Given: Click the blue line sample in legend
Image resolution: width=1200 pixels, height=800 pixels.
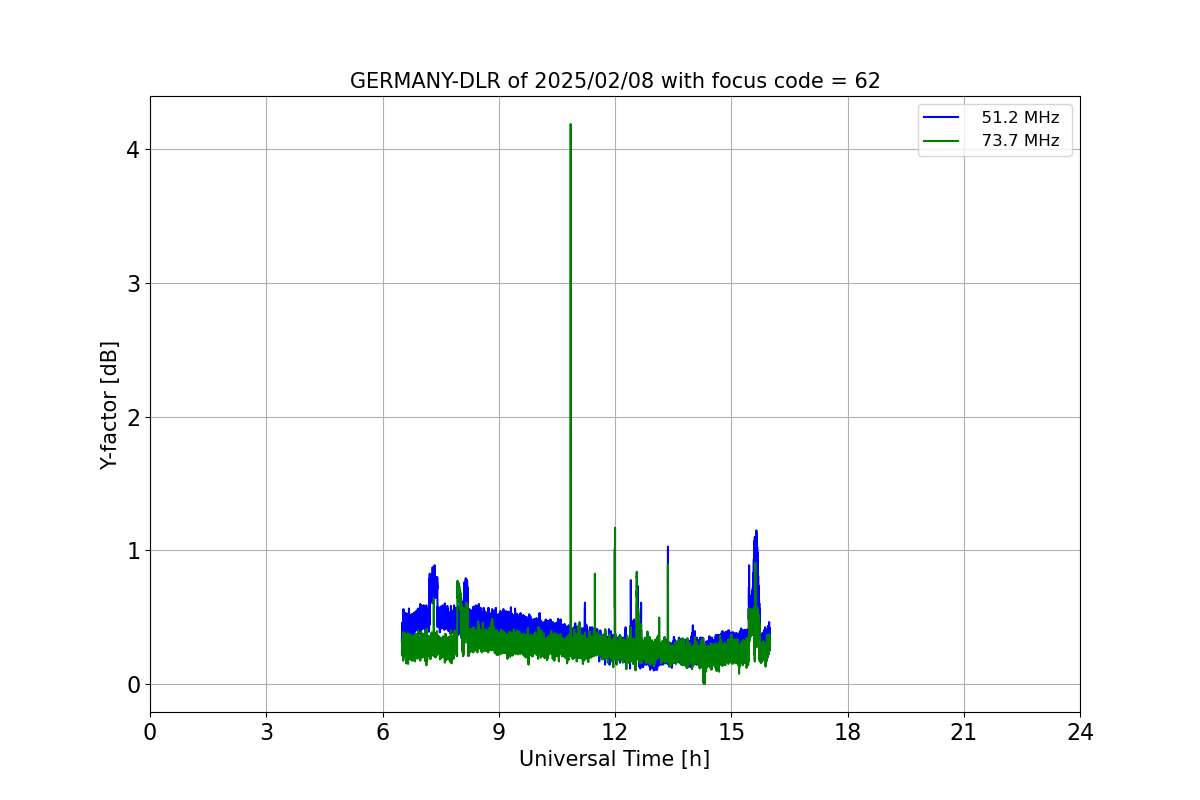Looking at the screenshot, I should tap(942, 118).
